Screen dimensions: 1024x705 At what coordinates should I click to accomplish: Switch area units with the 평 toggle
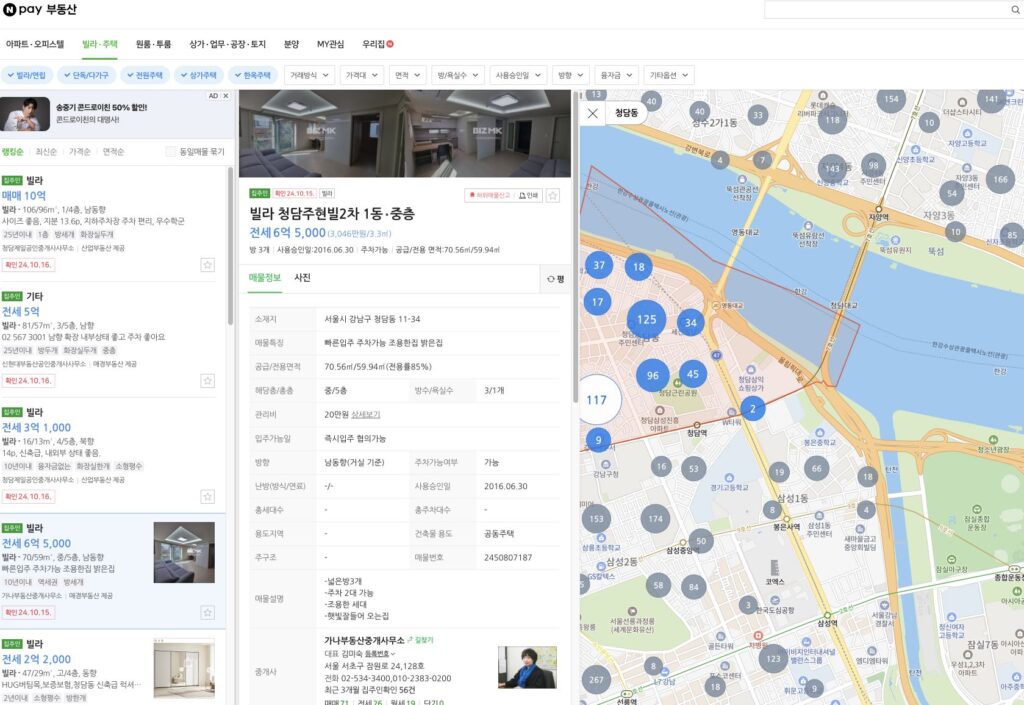(556, 279)
